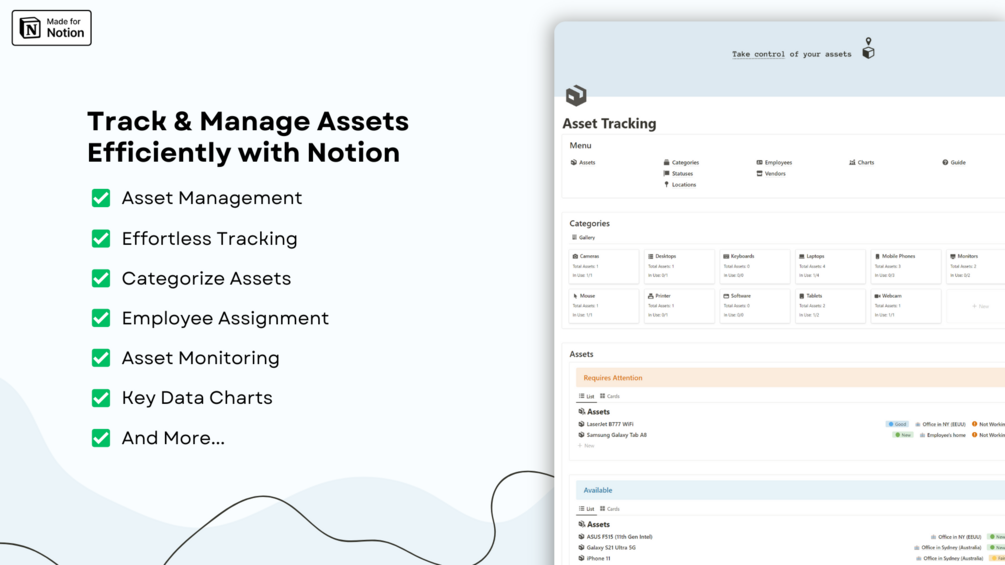1005x565 pixels.
Task: Open the LaserJet B777 WiFi asset
Action: (x=610, y=424)
